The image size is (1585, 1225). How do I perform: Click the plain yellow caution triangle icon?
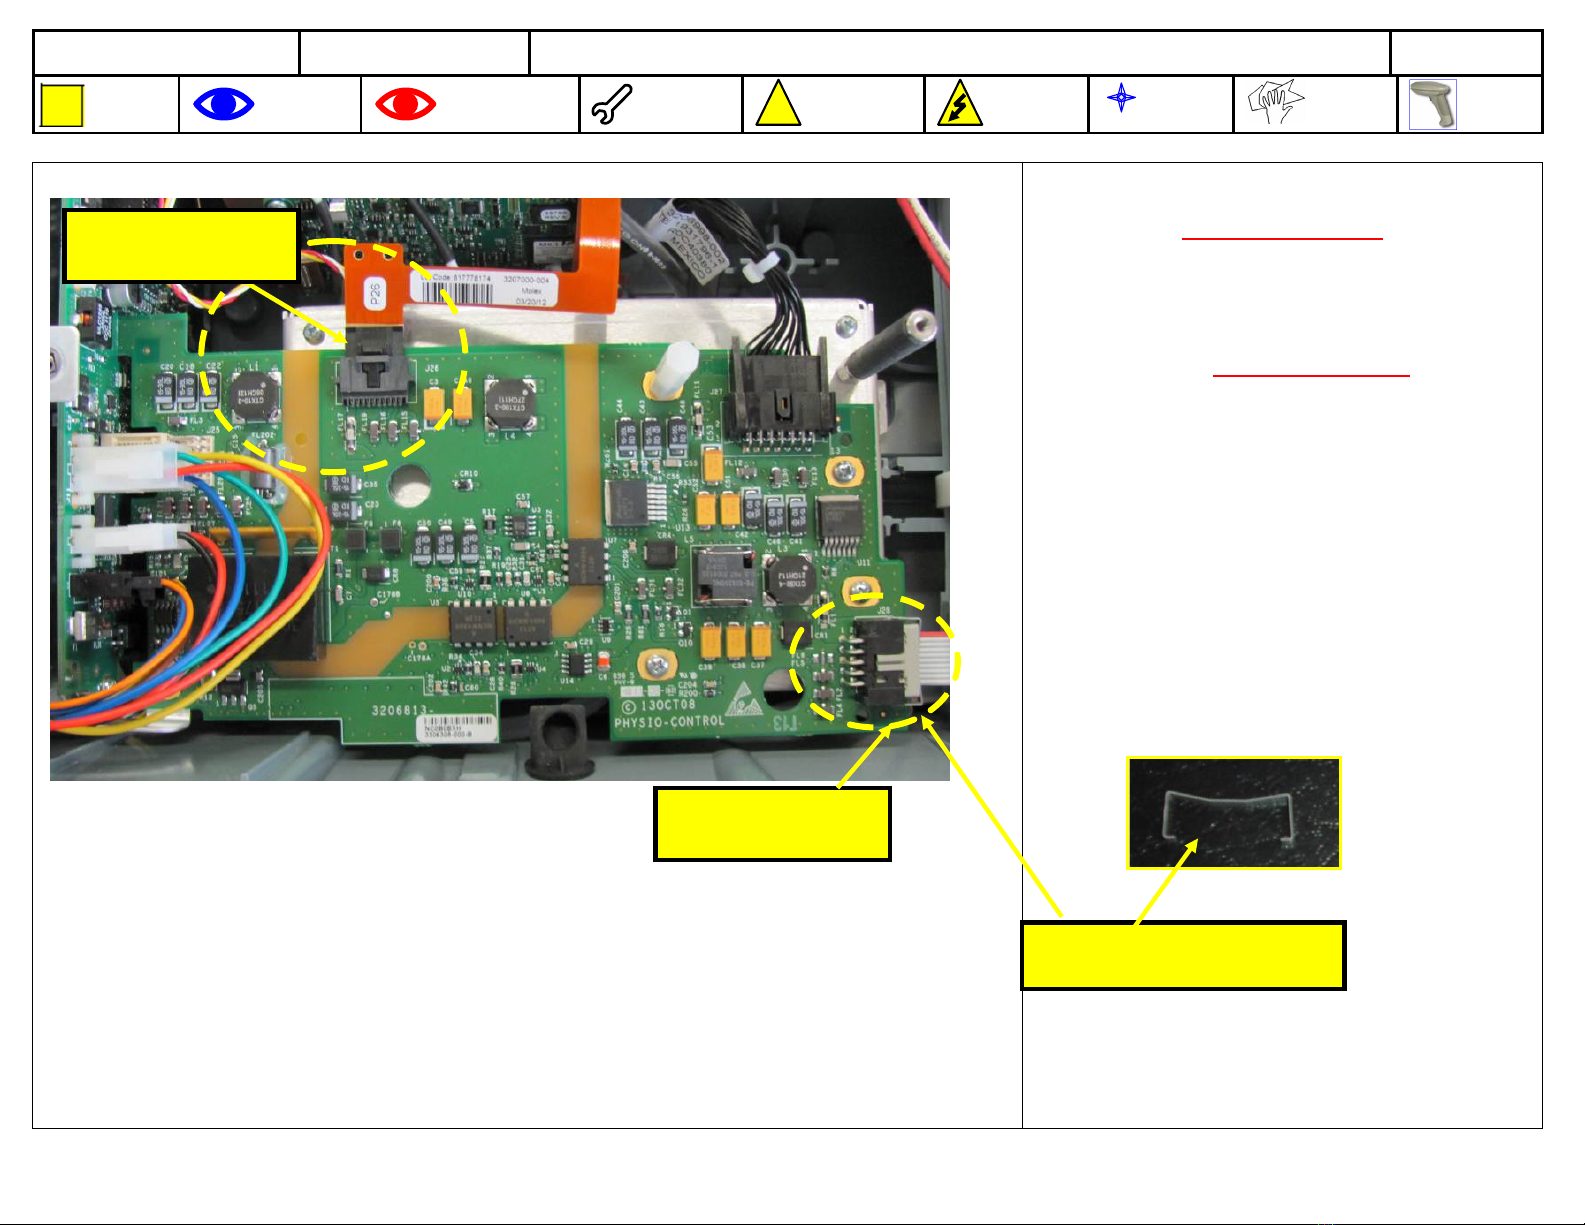point(778,104)
